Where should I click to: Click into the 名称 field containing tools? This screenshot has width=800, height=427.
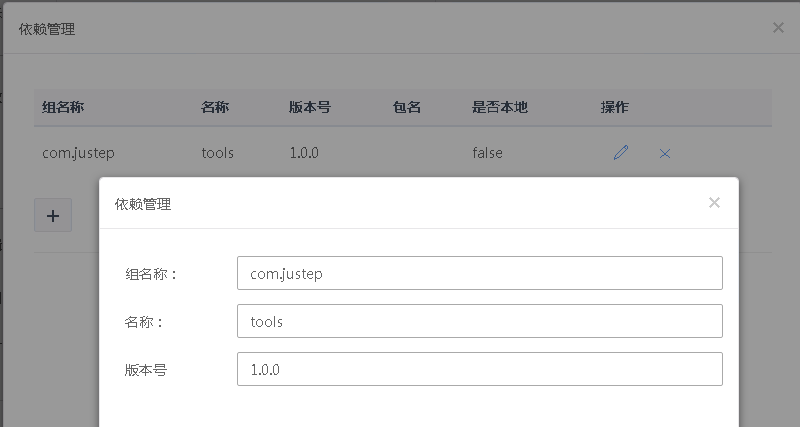coord(480,321)
